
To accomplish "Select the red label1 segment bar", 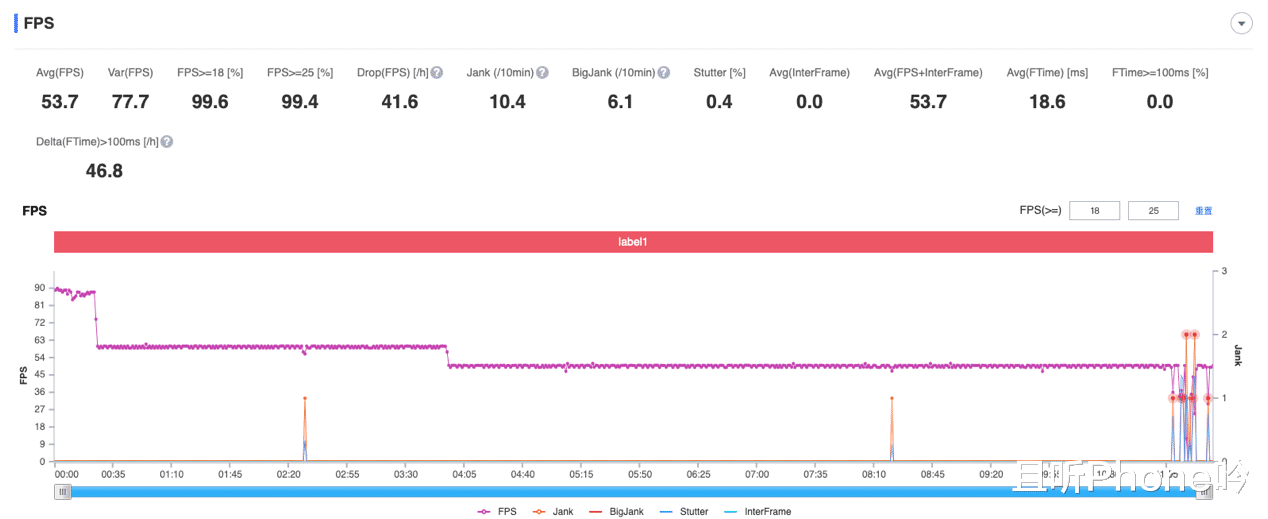I will click(633, 242).
